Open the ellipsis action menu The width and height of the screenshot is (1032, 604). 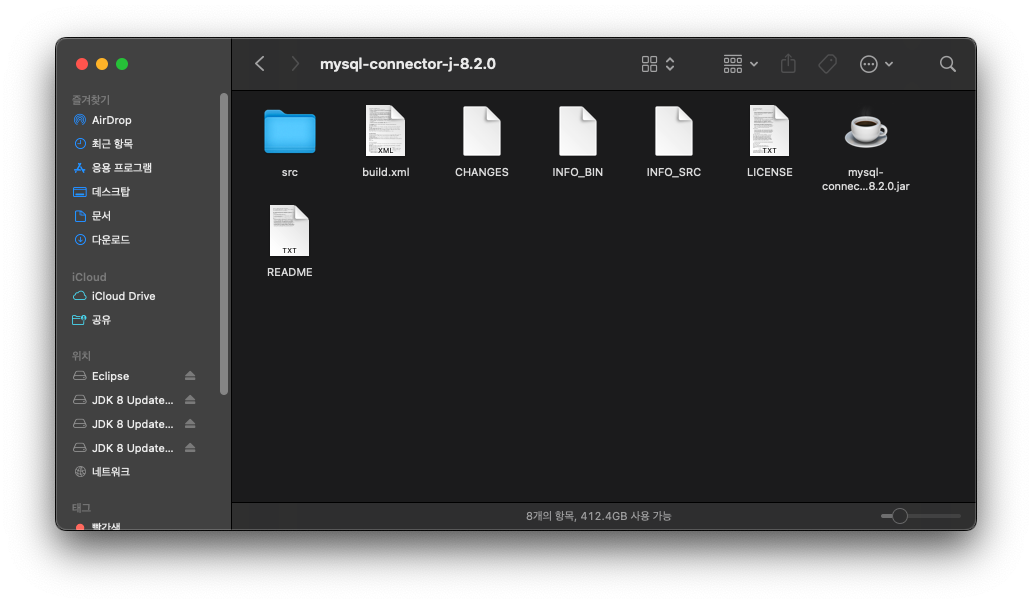coord(876,64)
